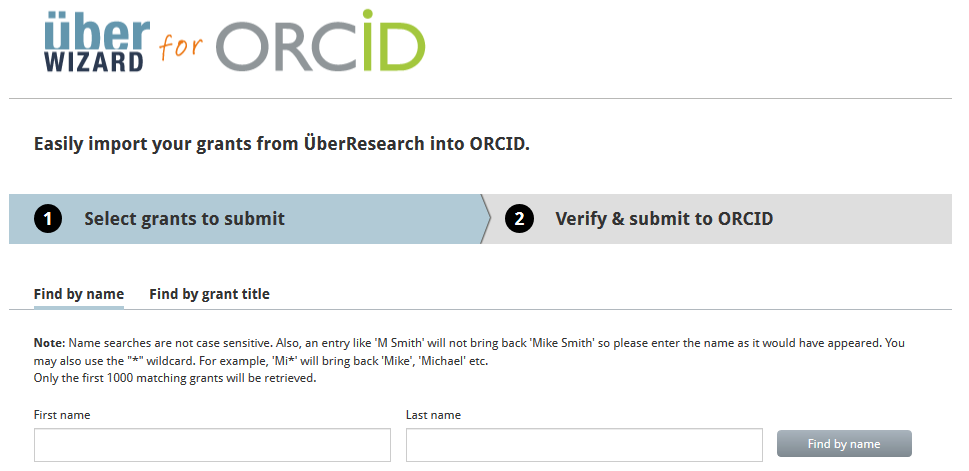Click the step 1 number circle
Screen dimensions: 969x471
pos(48,219)
